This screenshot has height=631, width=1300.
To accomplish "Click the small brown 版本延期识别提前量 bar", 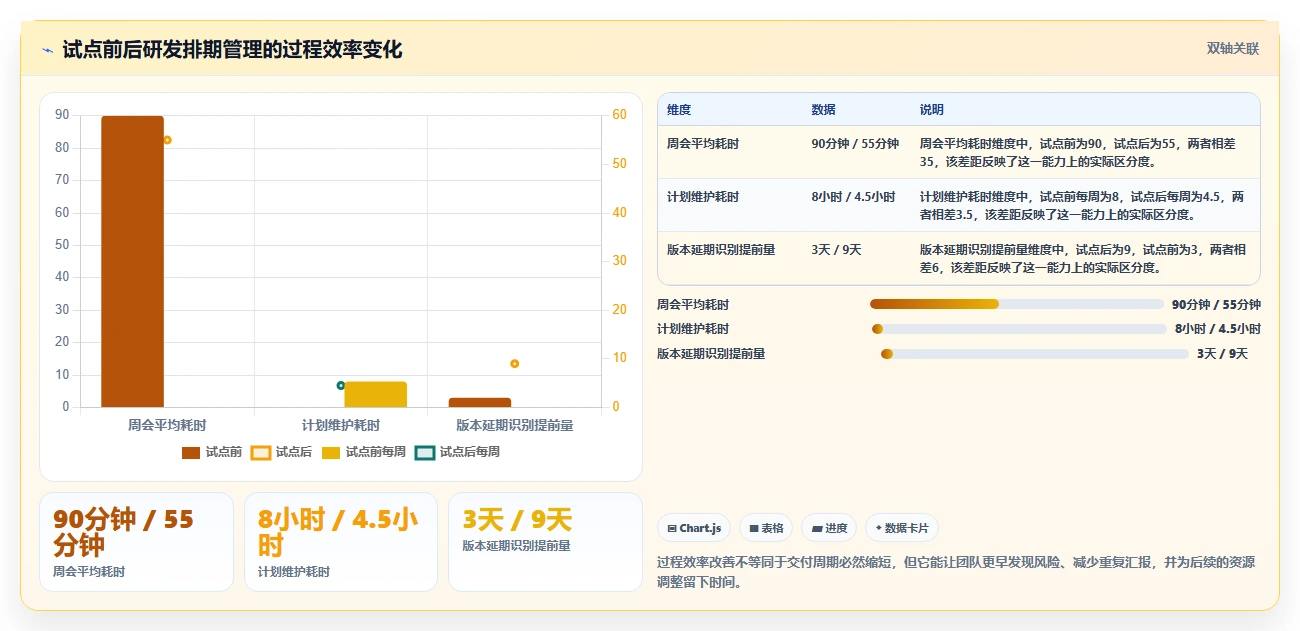I will (x=480, y=402).
